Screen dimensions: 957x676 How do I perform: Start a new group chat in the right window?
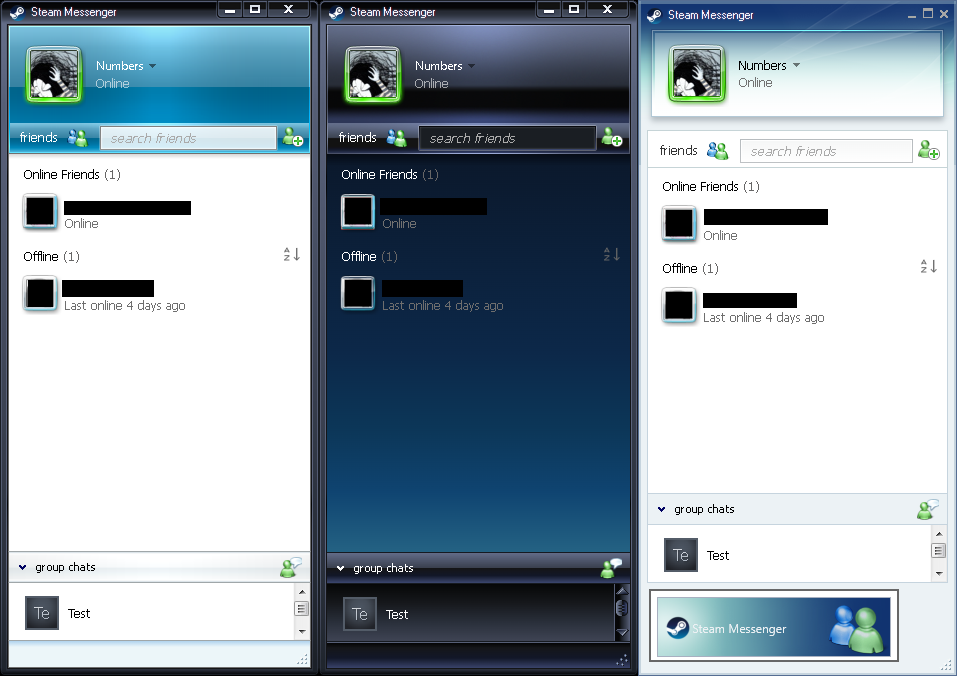pos(928,509)
